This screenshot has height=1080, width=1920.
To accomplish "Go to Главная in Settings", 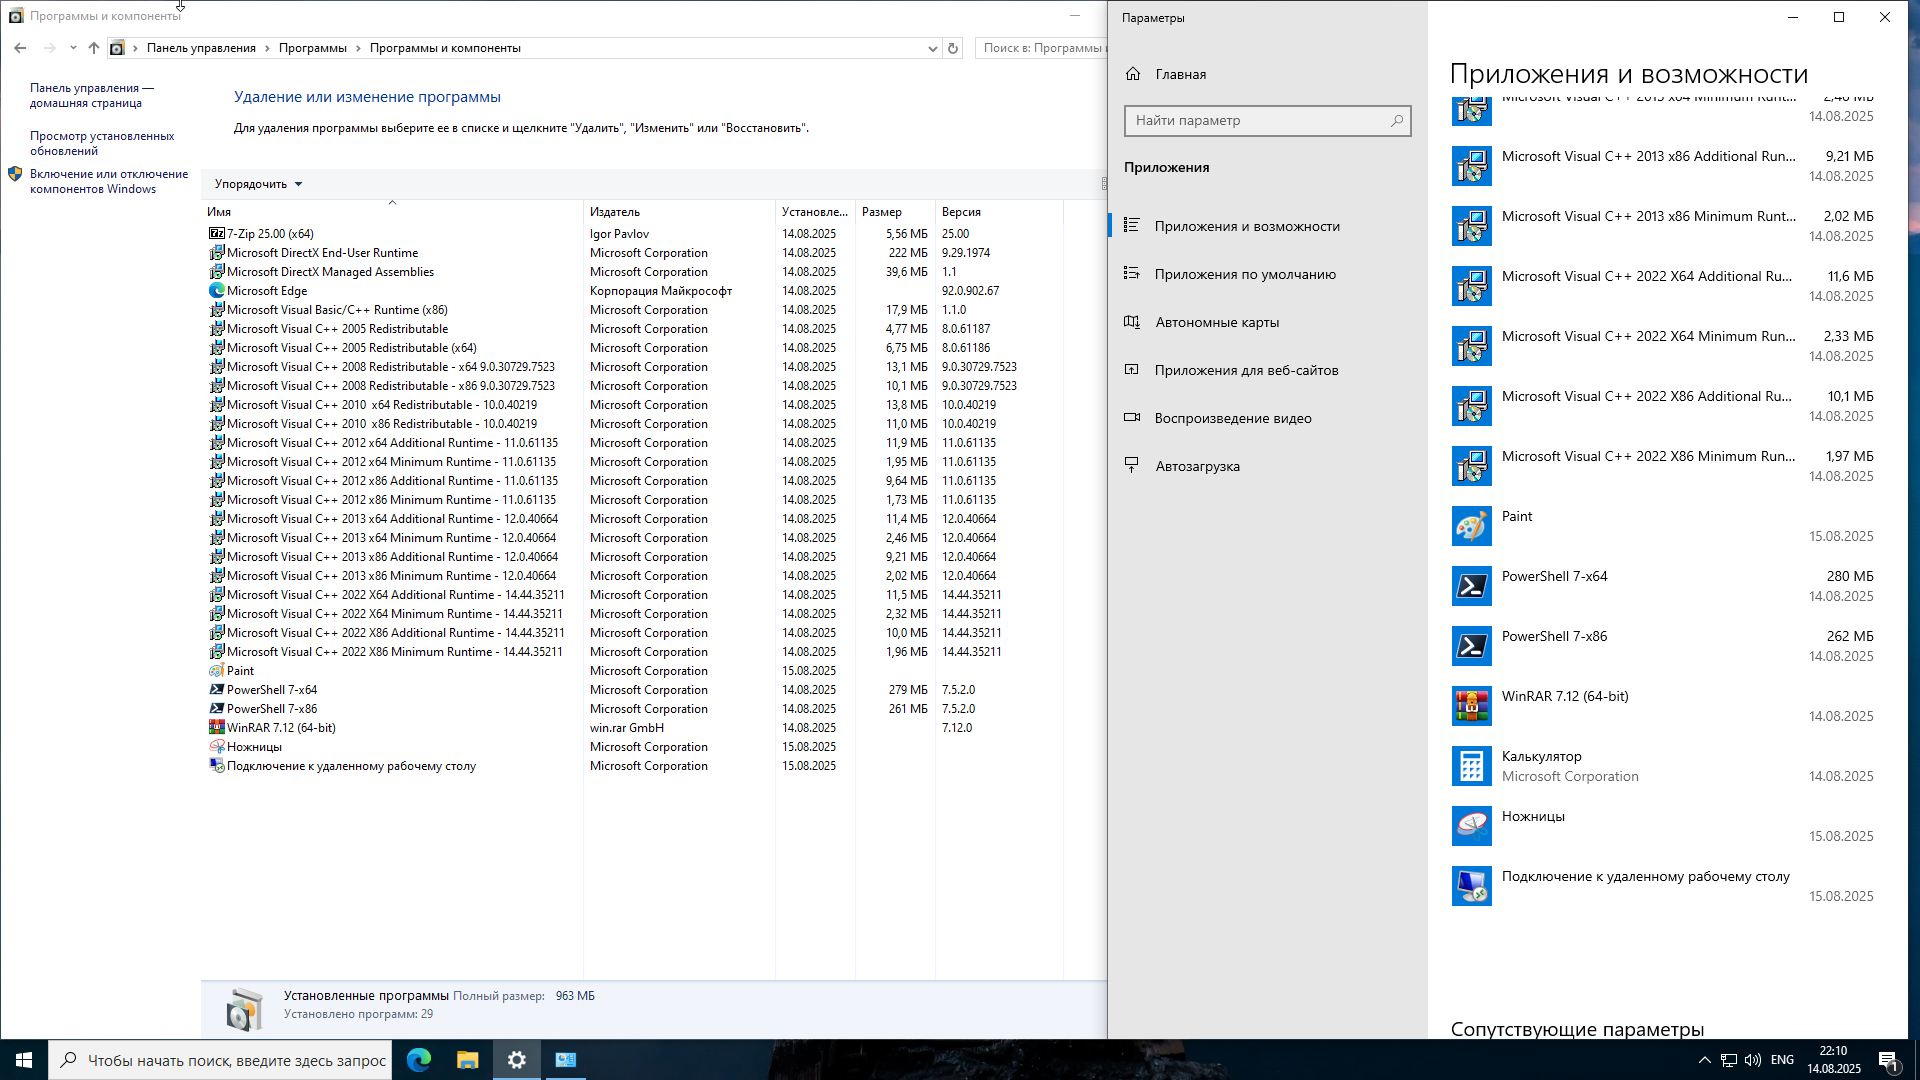I will point(1267,74).
